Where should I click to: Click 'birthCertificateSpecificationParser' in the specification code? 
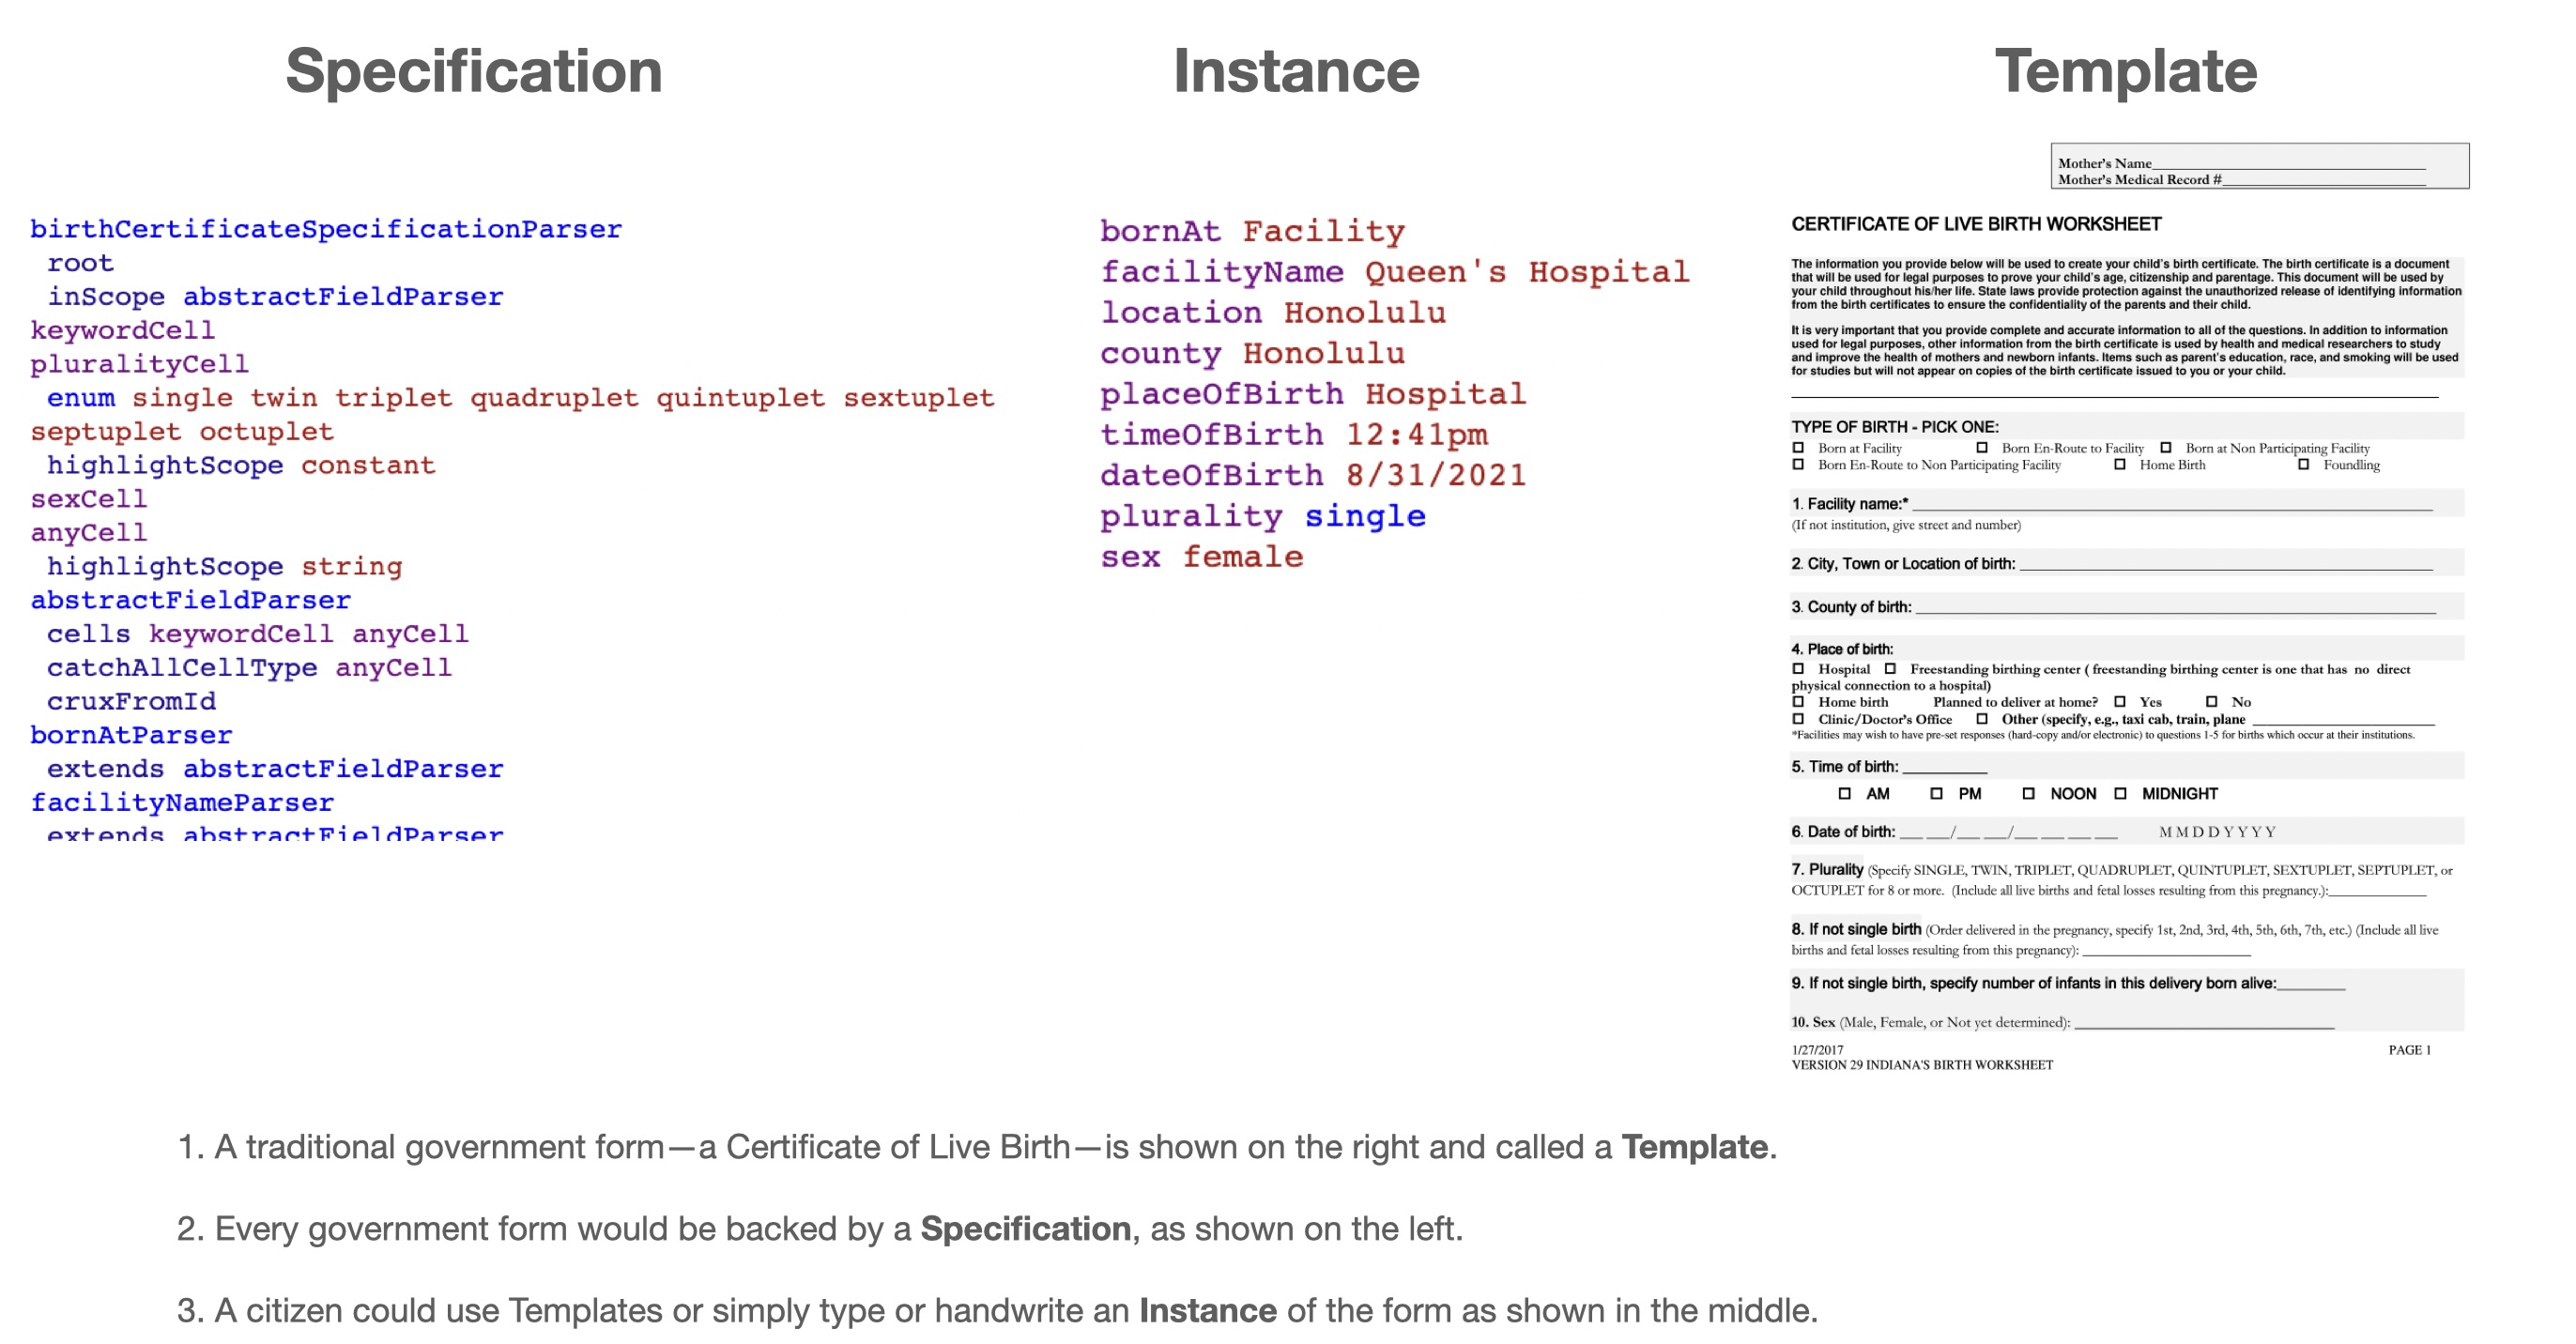coord(326,229)
